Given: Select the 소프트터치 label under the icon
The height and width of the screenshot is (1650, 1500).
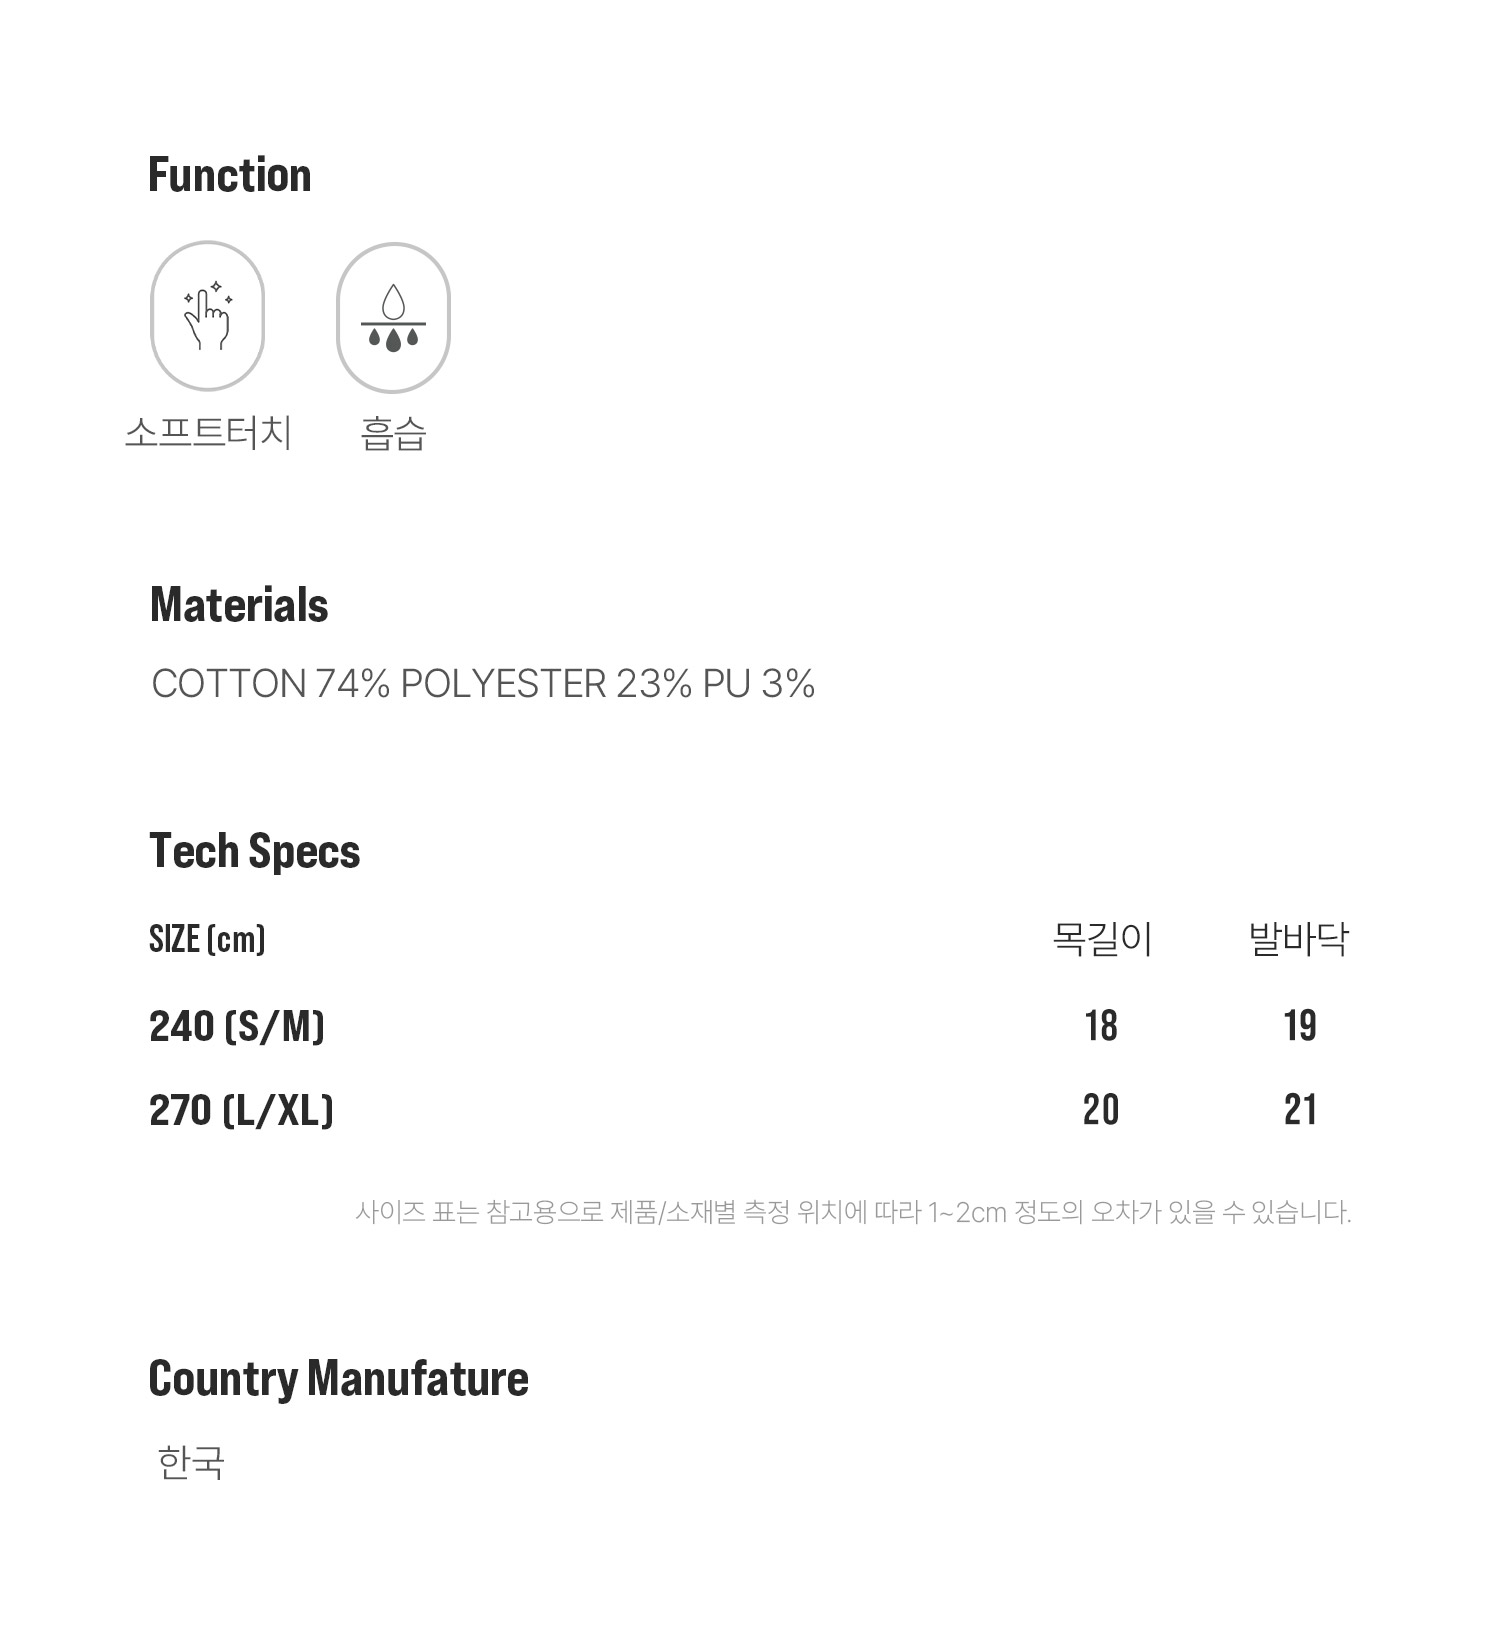Looking at the screenshot, I should (208, 433).
